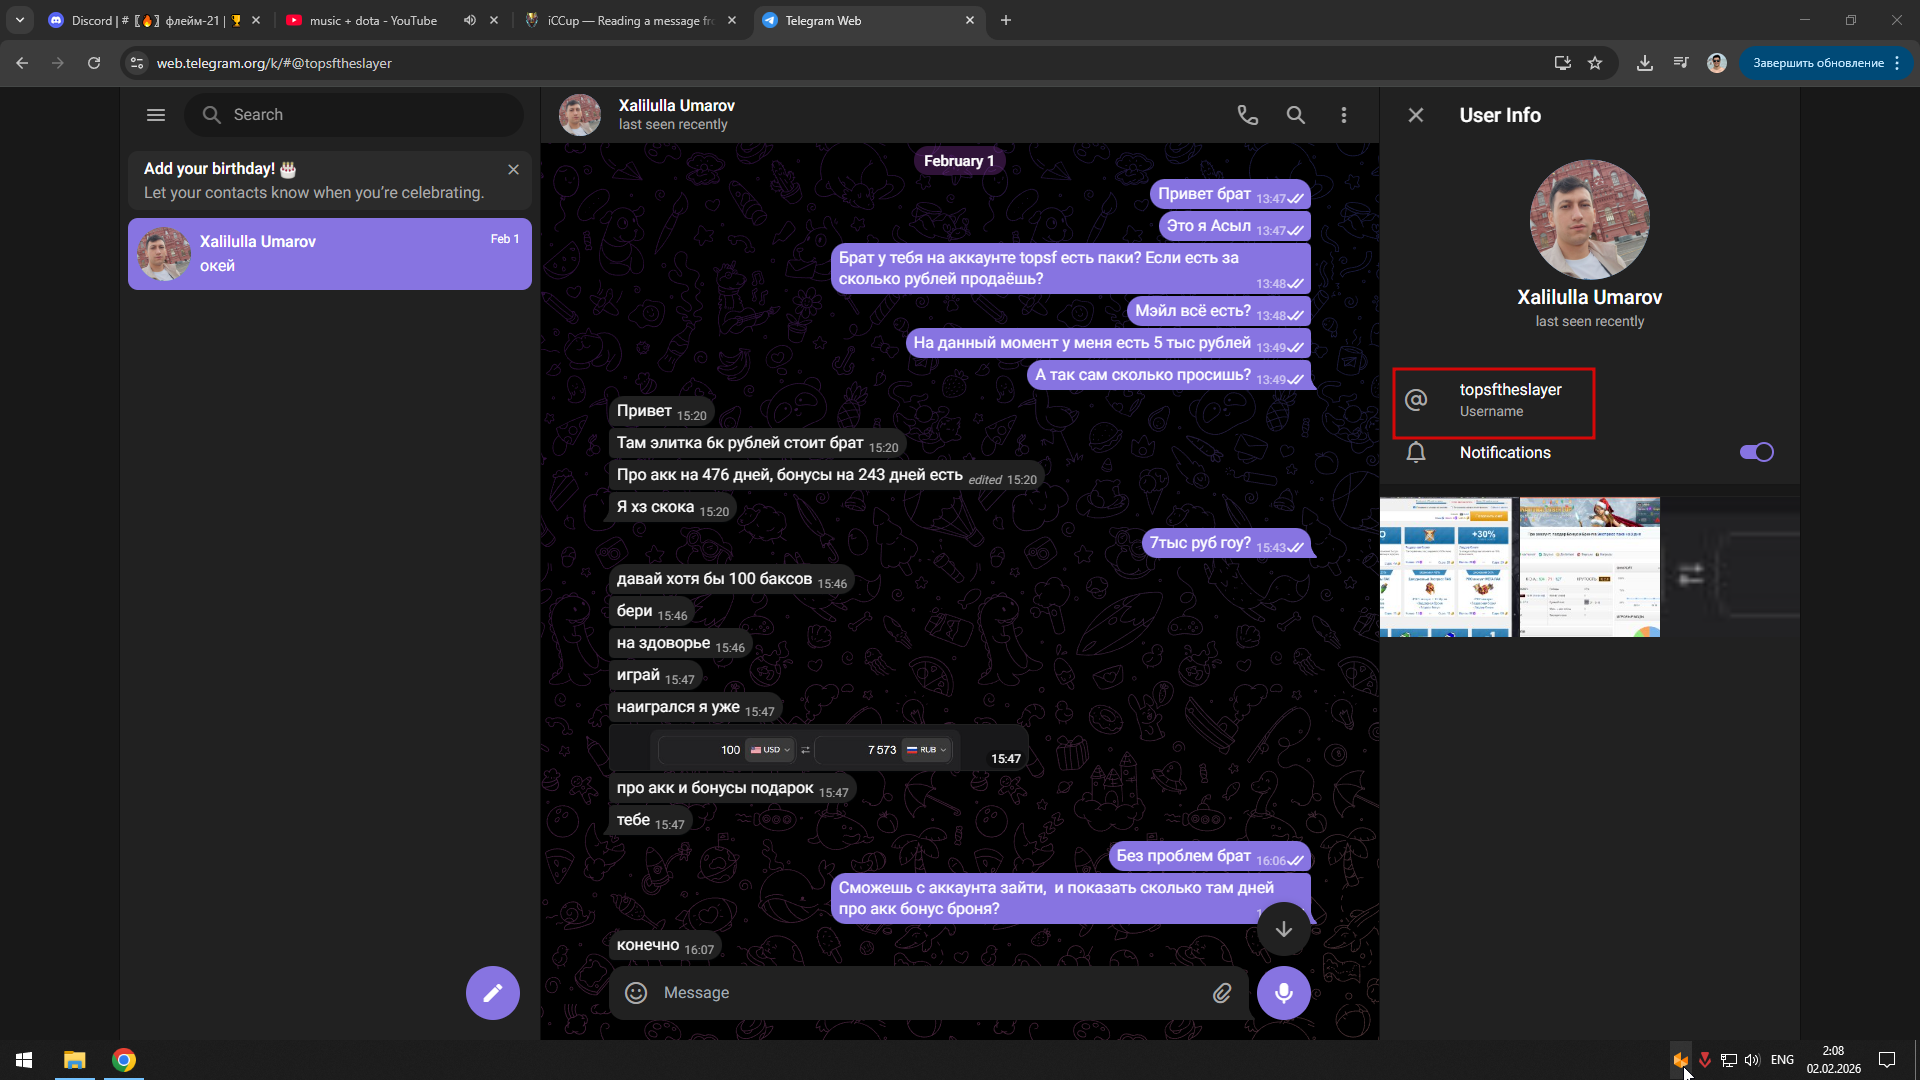This screenshot has height=1080, width=1920.
Task: Open the browser tab search dropdown
Action: click(x=19, y=20)
